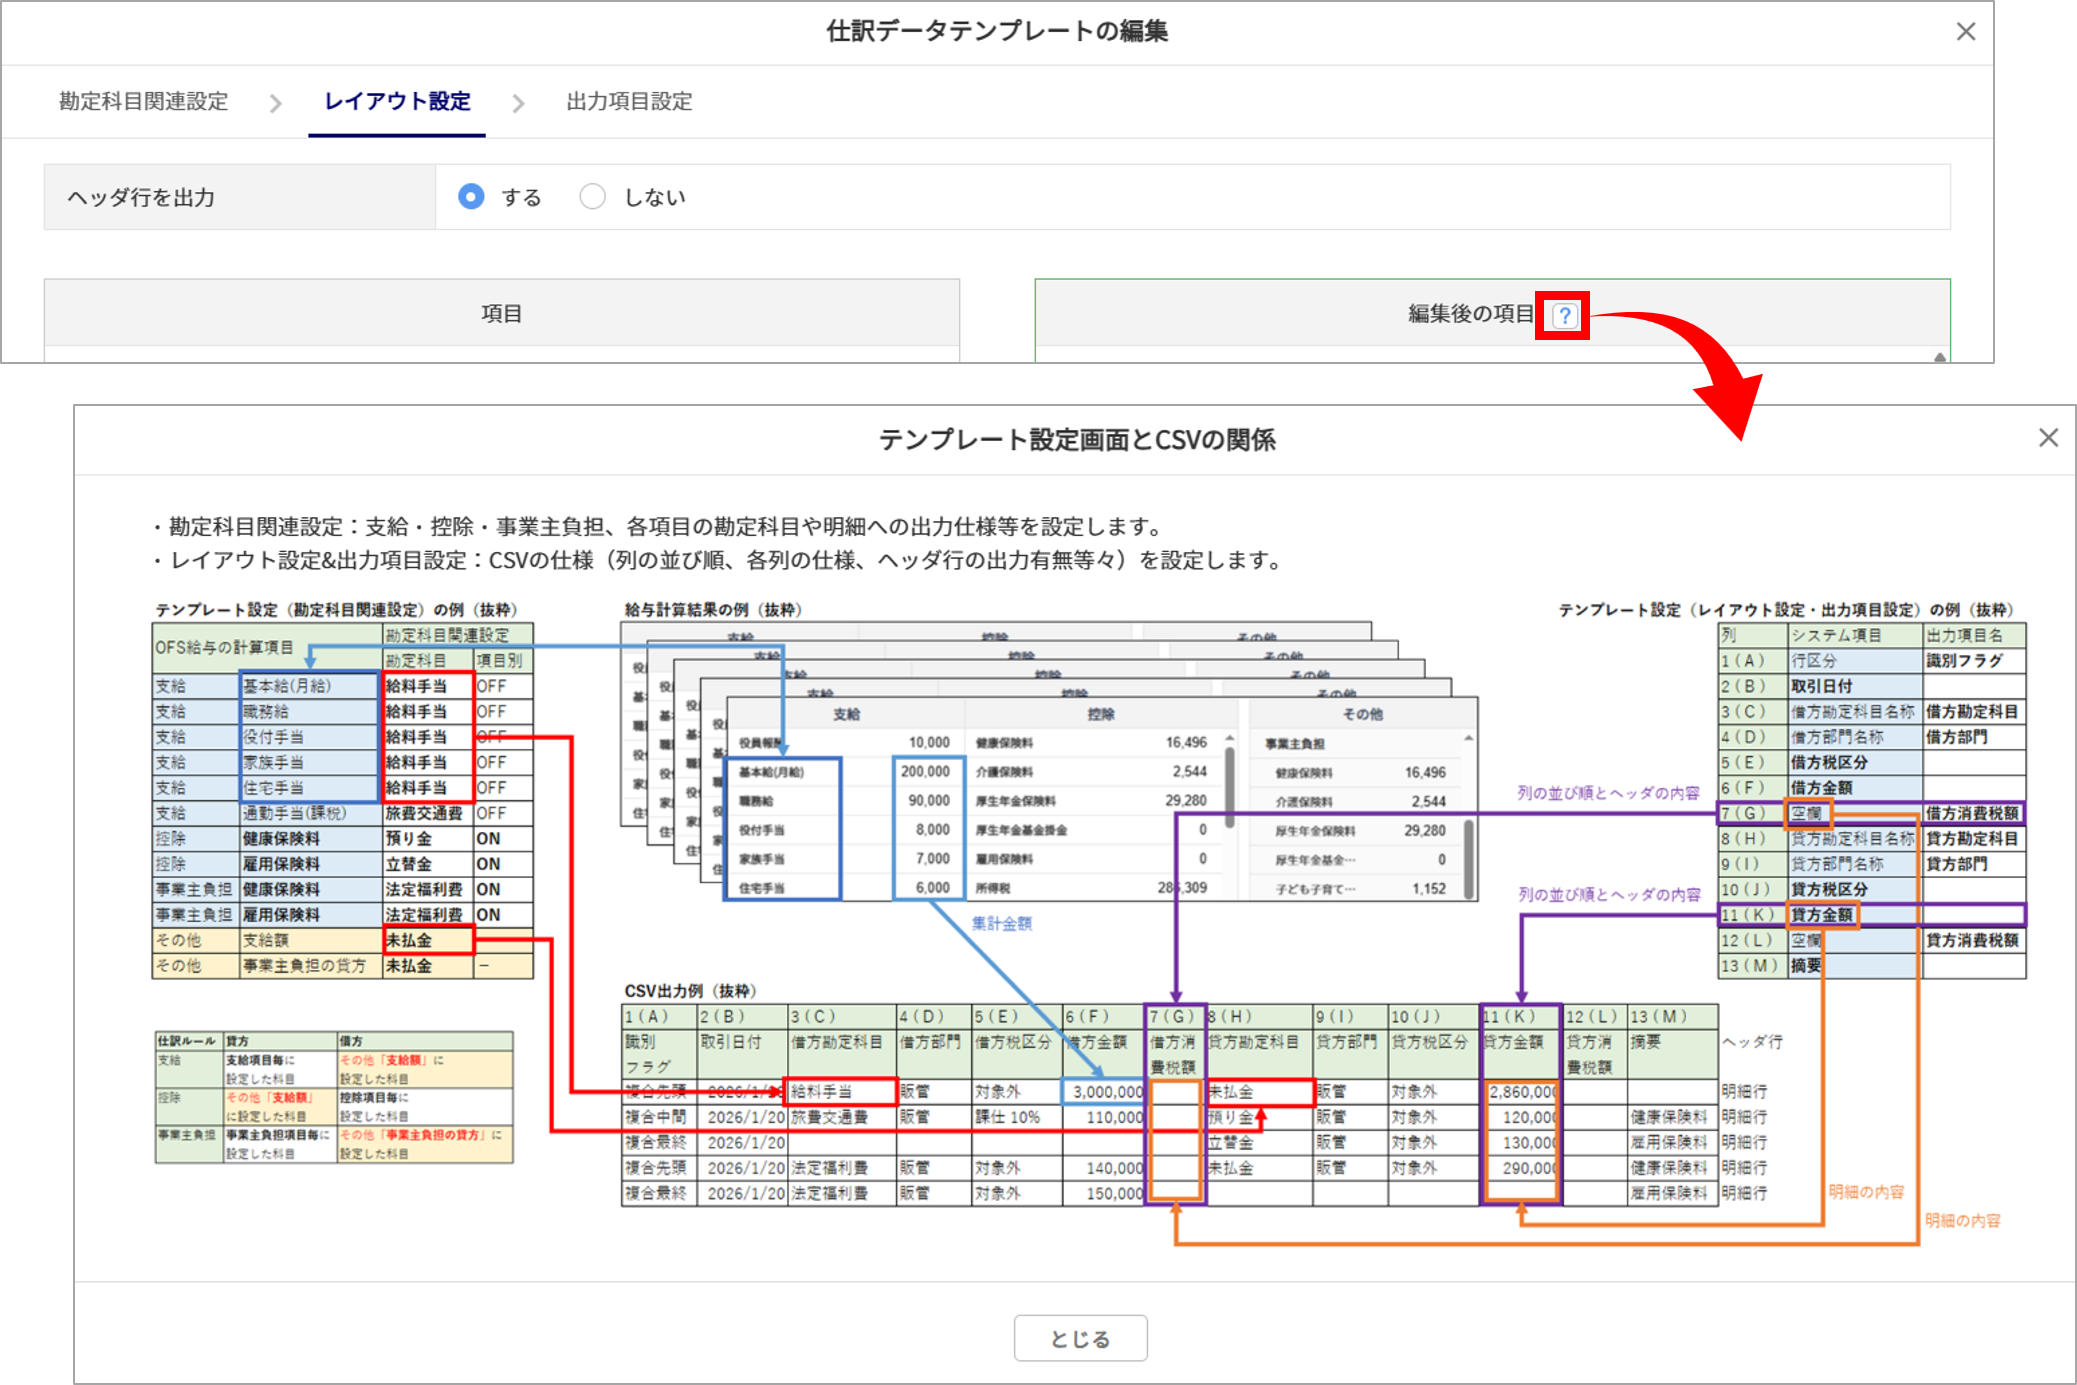
Task: Click the active レイアウト設定 tab
Action: click(x=397, y=102)
